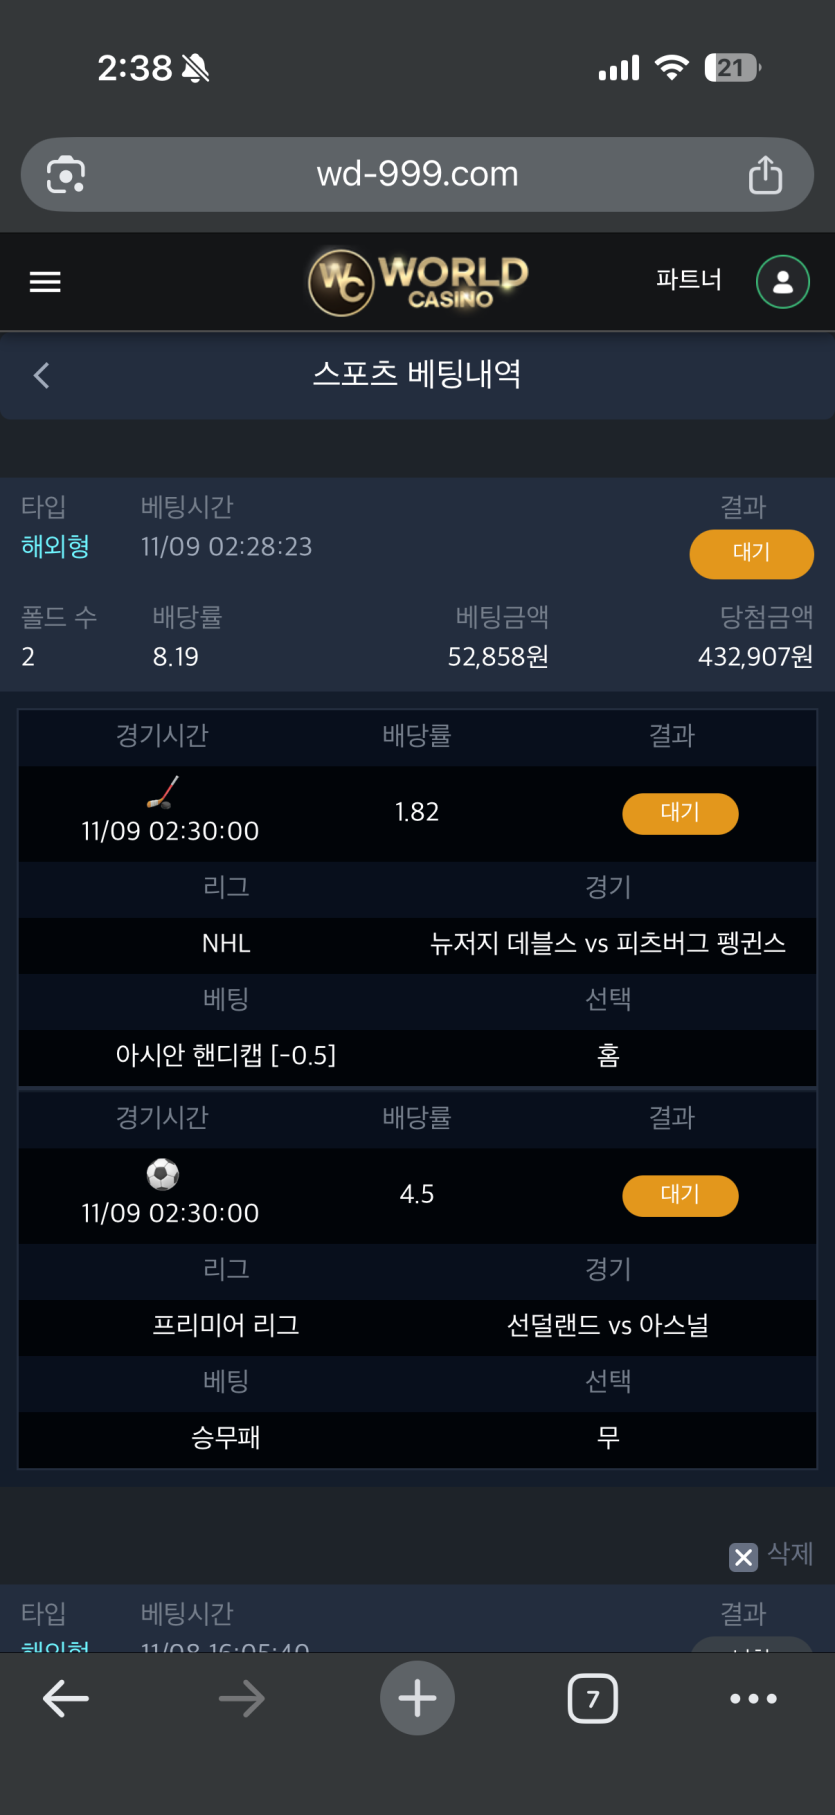The image size is (835, 1815).
Task: Tap the wd-999.com address bar
Action: pyautogui.click(x=417, y=175)
